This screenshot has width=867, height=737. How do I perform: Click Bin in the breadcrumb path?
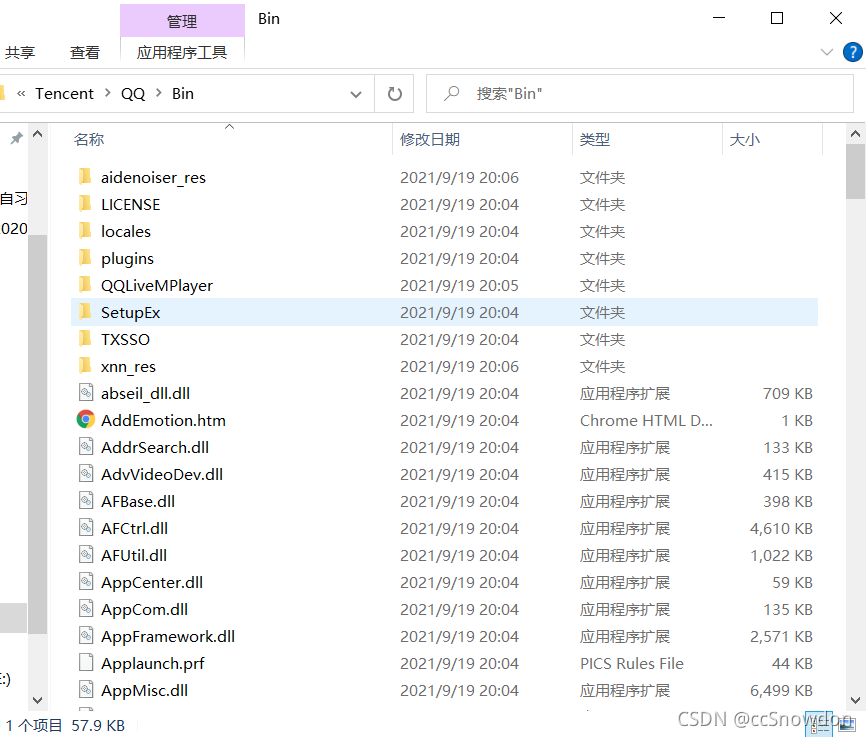tap(182, 93)
